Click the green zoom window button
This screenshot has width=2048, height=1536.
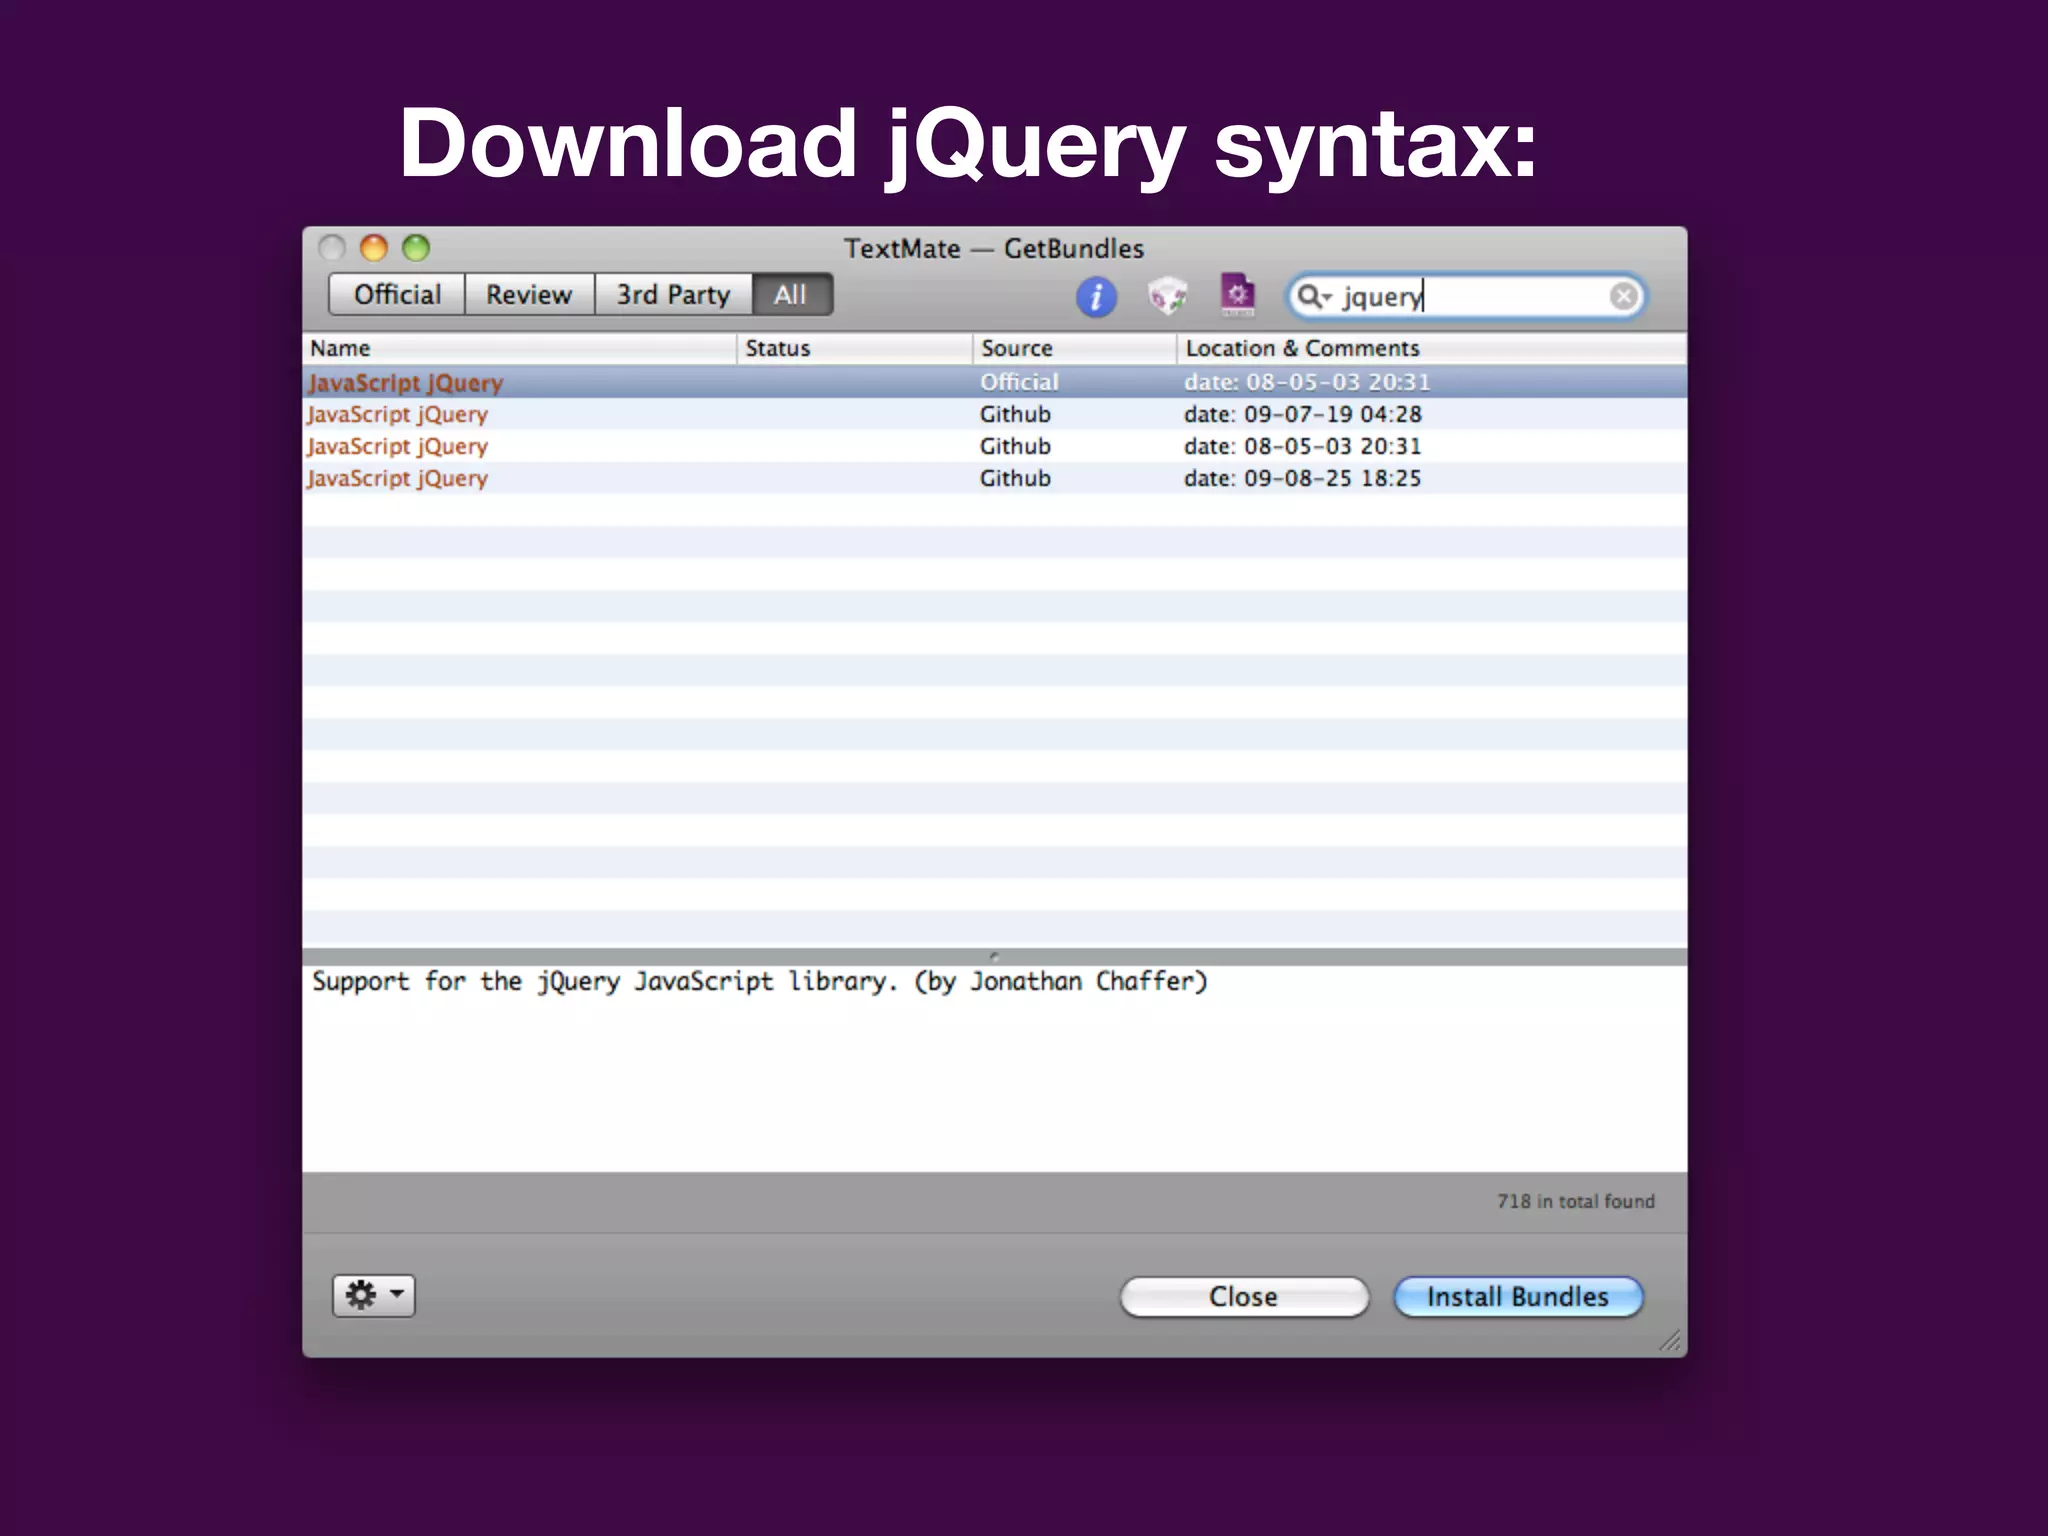point(416,247)
